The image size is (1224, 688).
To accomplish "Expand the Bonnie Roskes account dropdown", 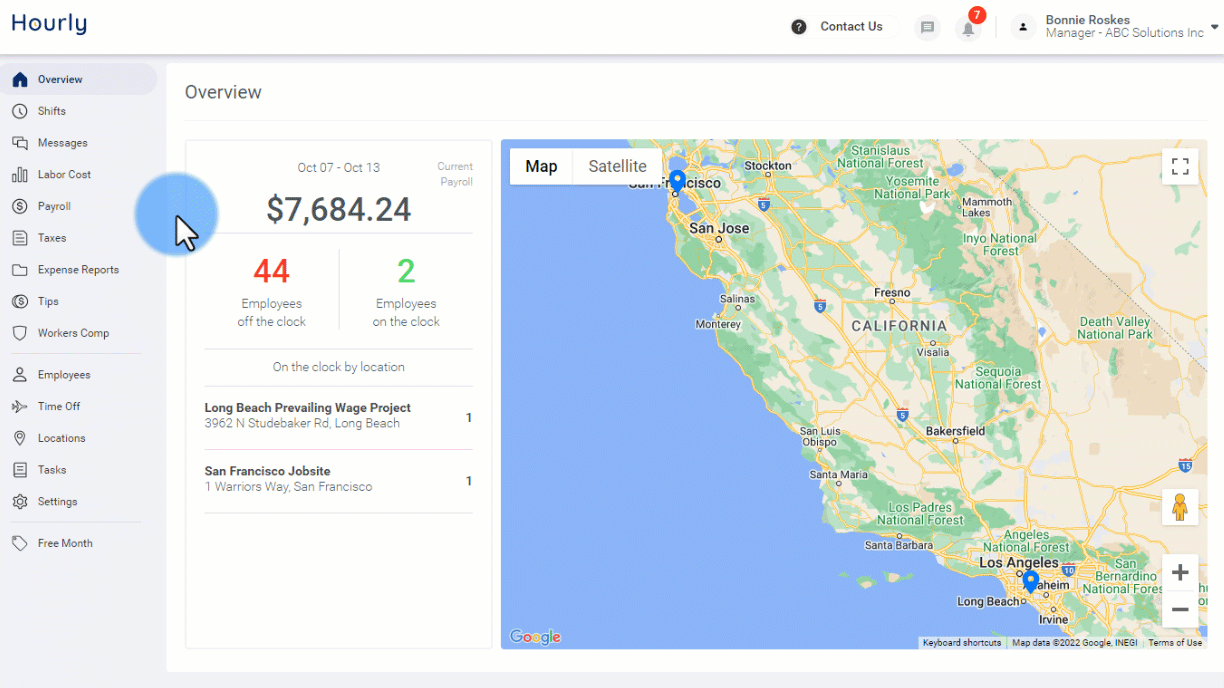I will 1215,27.
